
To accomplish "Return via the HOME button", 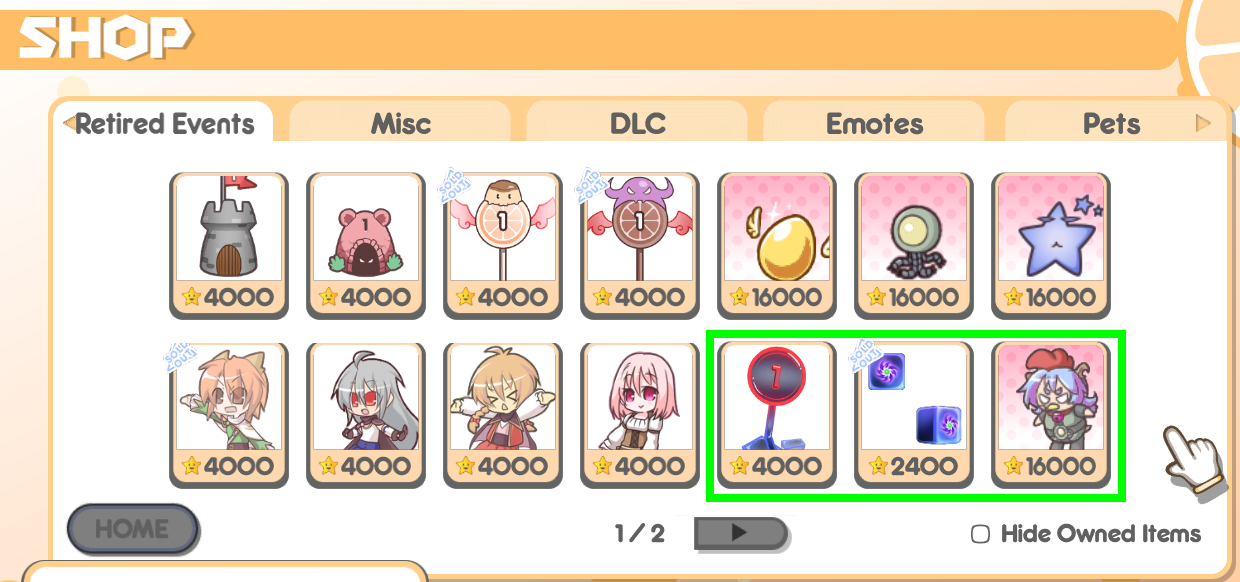I will click(x=133, y=529).
